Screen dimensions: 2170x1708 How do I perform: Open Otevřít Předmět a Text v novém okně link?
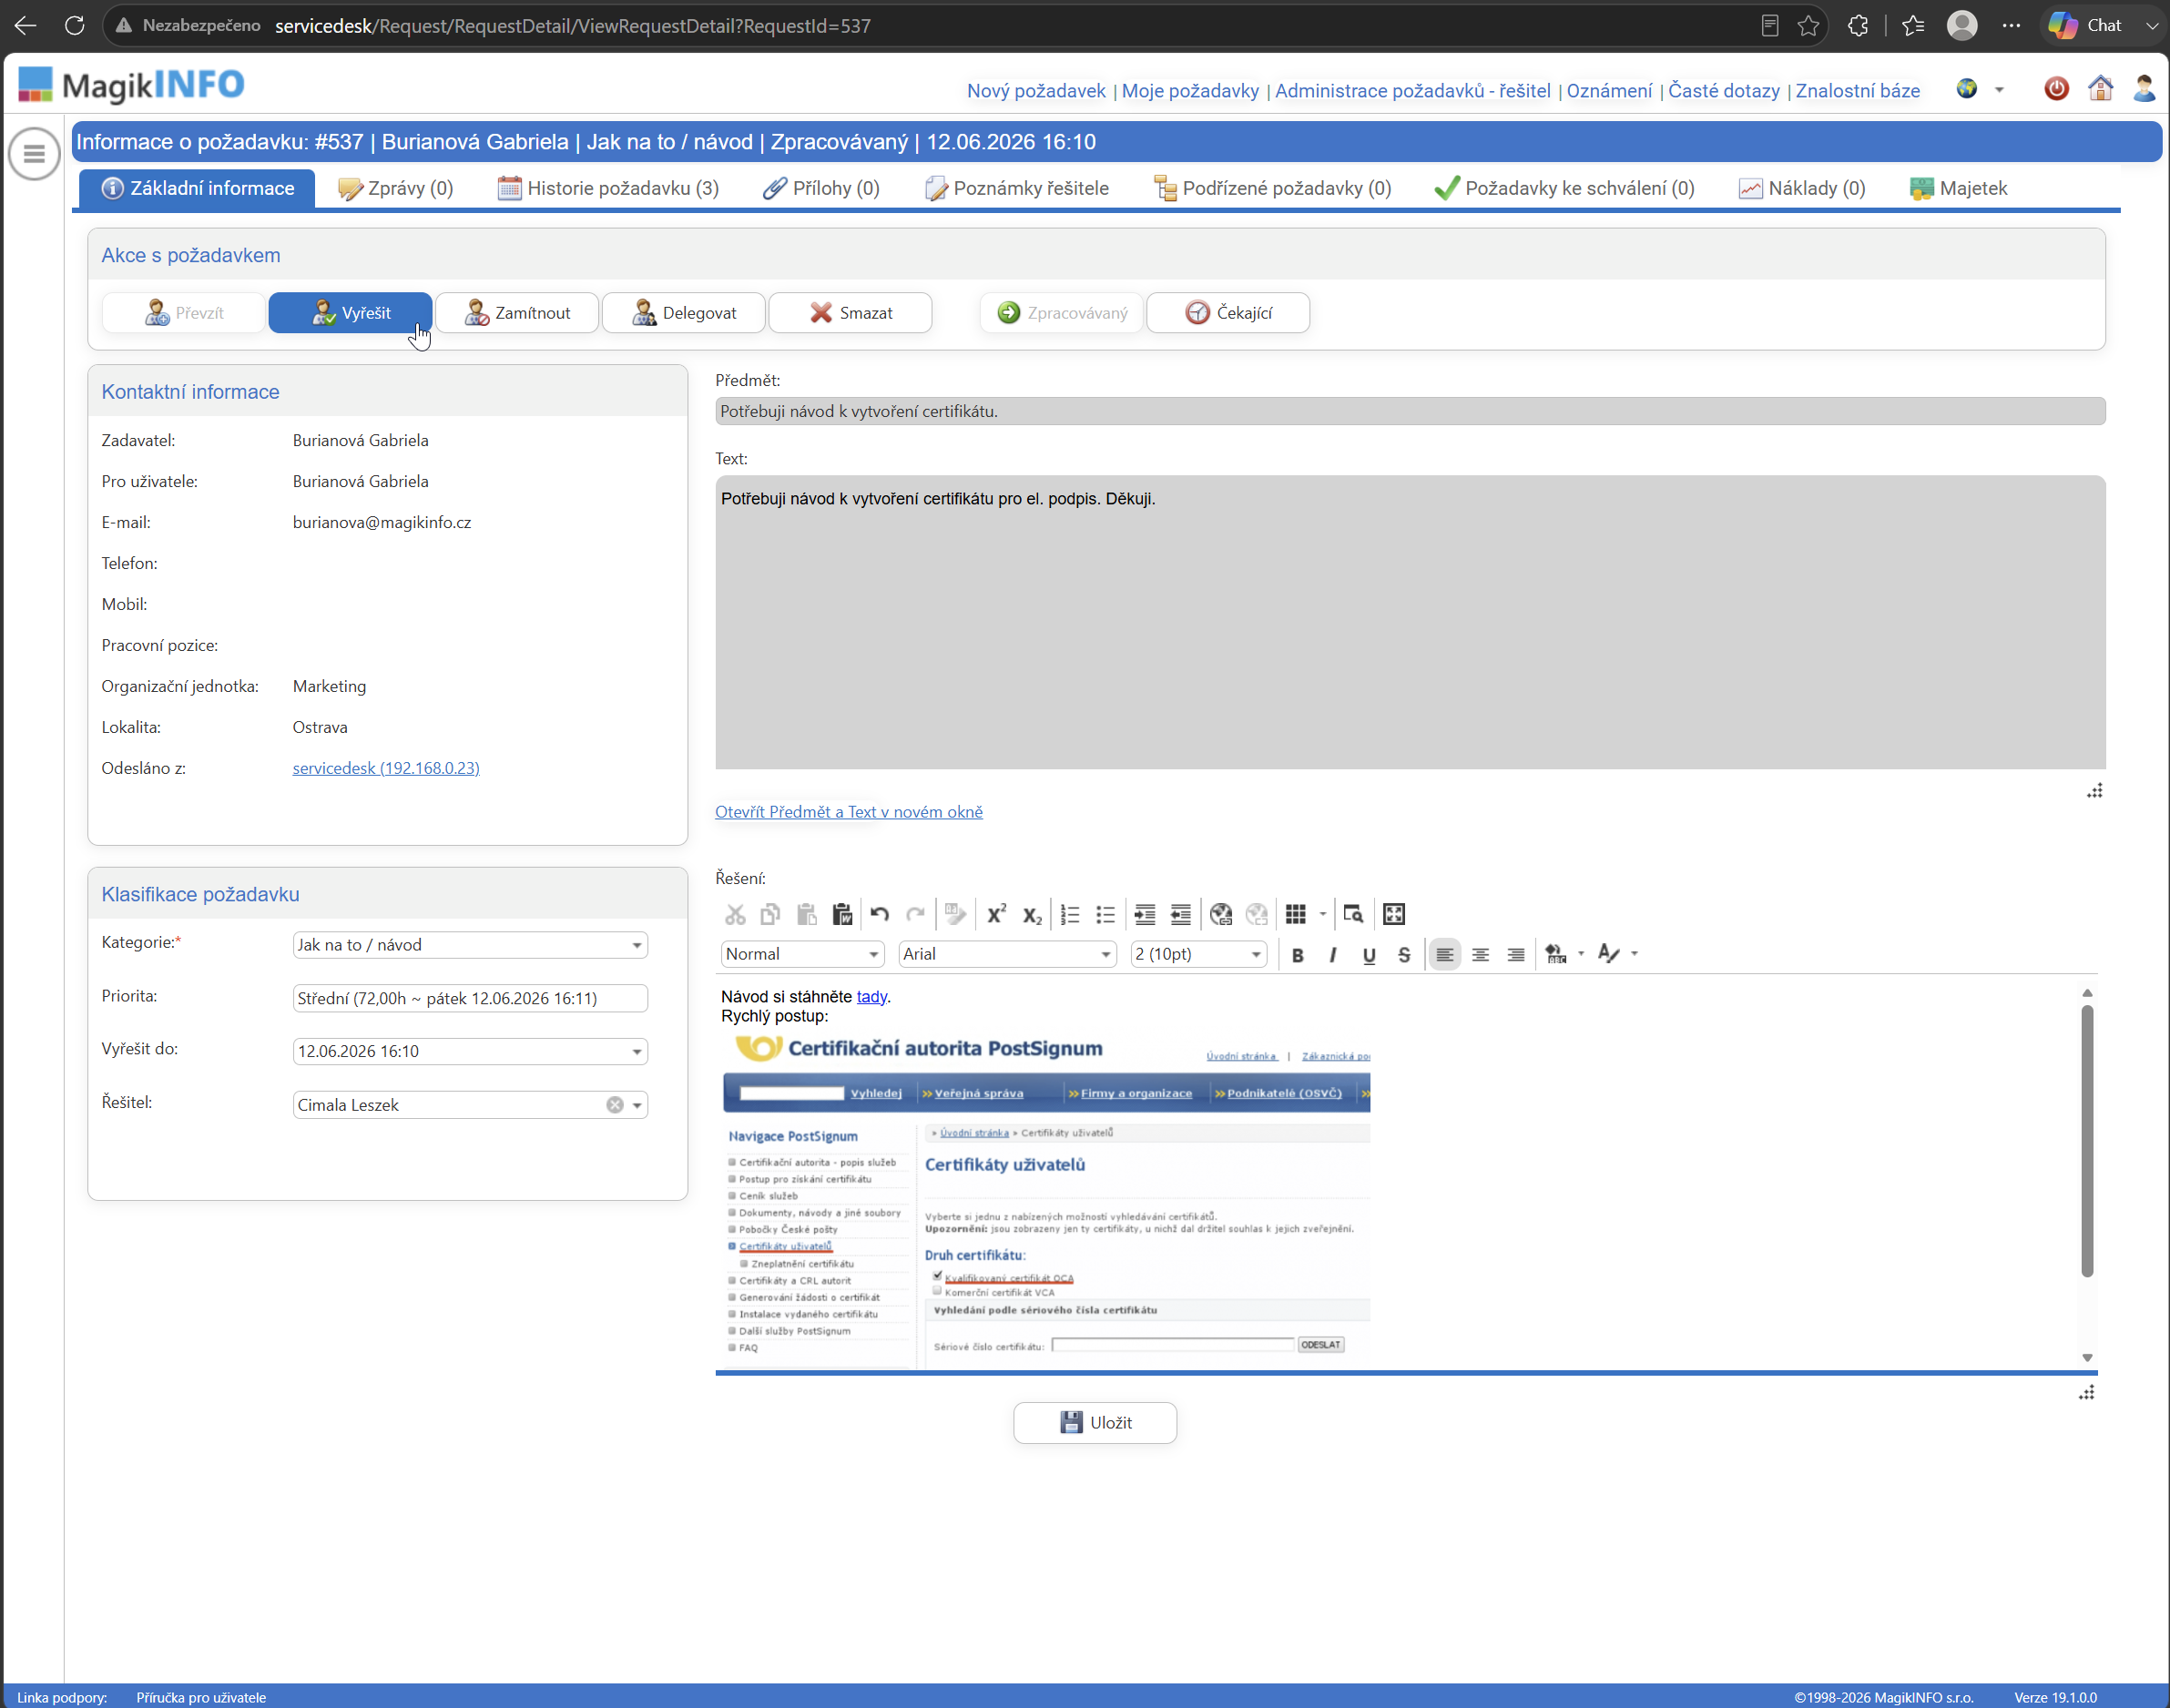[849, 812]
